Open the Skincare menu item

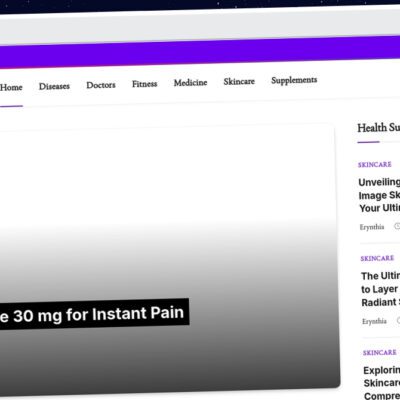click(239, 81)
